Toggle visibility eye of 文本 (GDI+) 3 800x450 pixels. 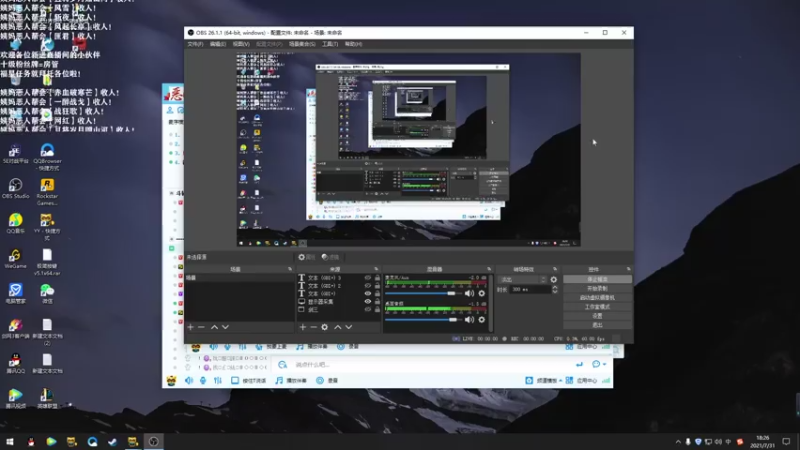(367, 278)
